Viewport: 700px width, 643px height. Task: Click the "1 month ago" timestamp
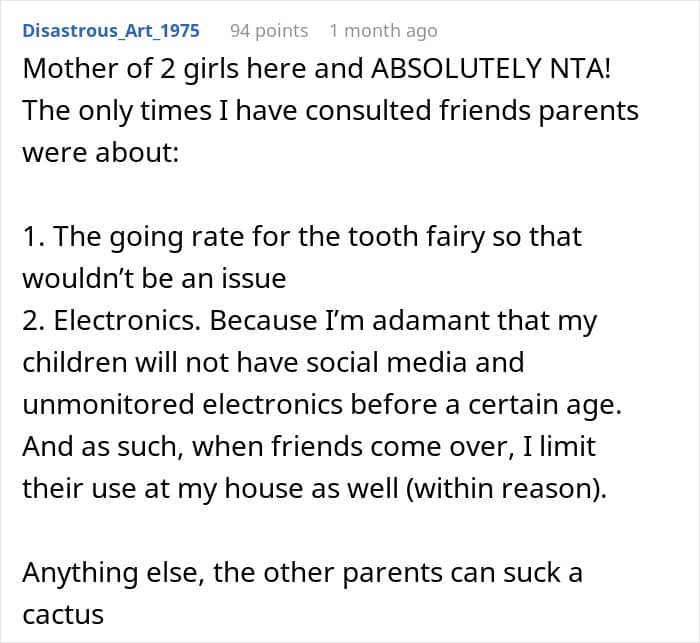pyautogui.click(x=383, y=30)
